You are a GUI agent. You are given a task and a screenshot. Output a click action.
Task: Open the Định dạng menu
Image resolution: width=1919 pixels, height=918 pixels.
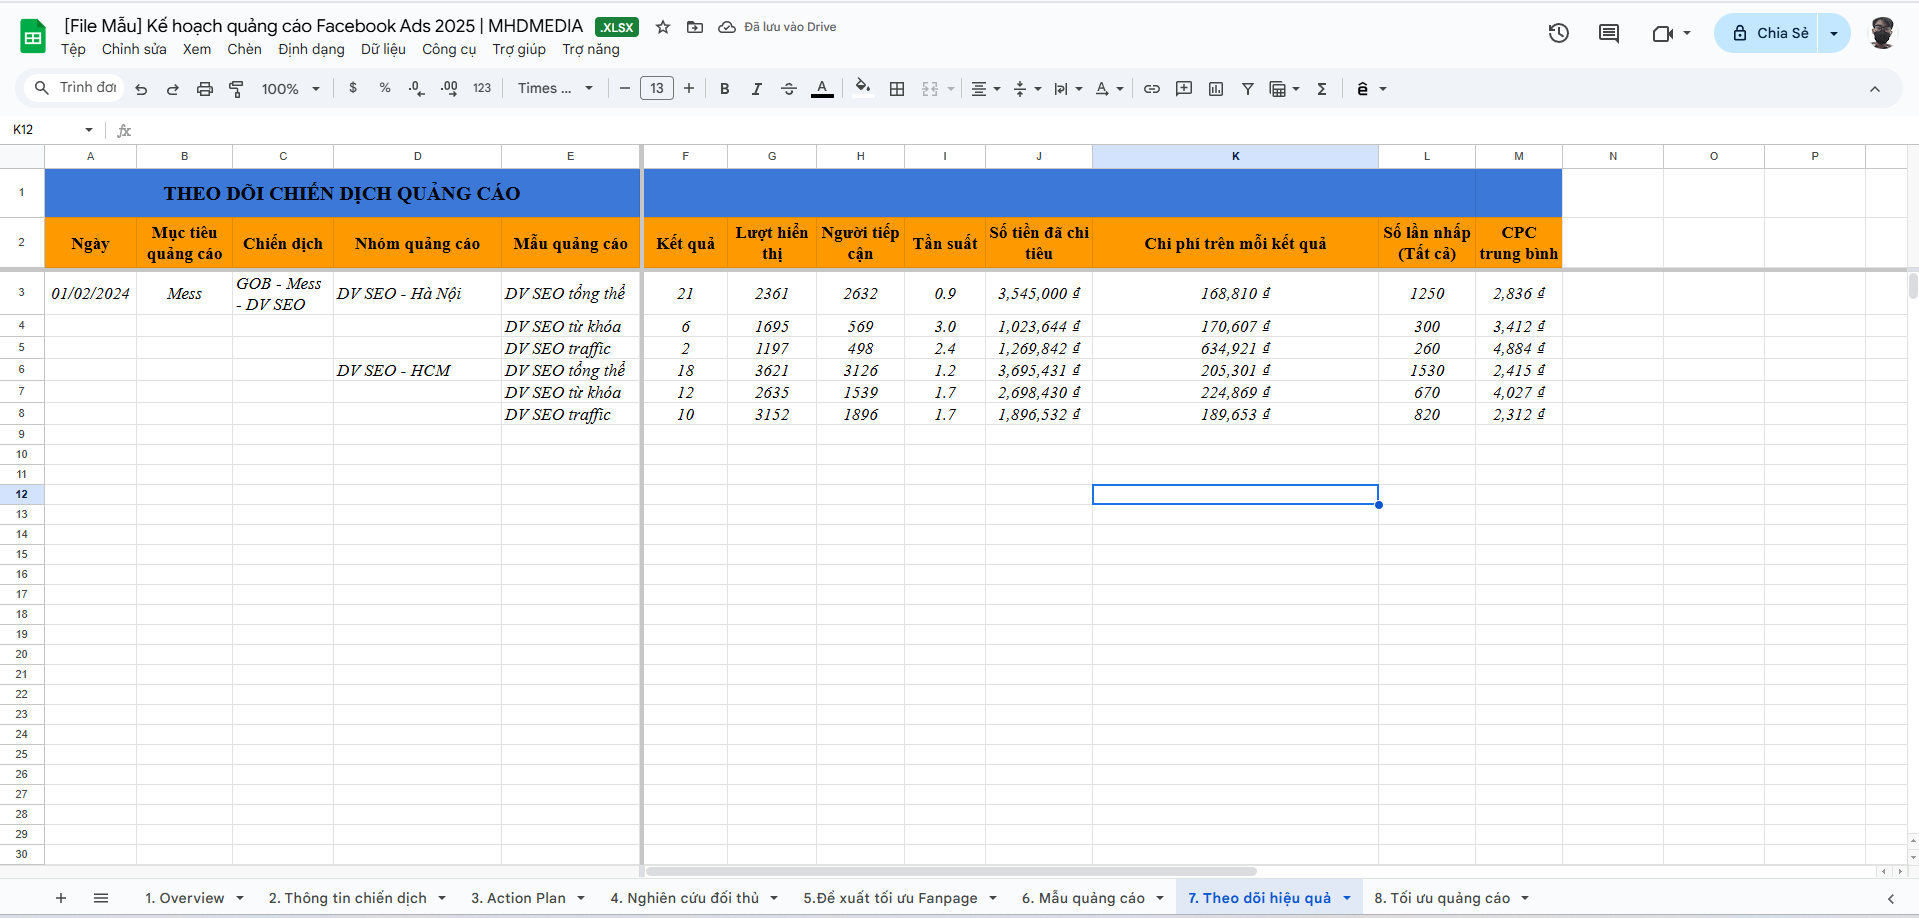coord(311,49)
